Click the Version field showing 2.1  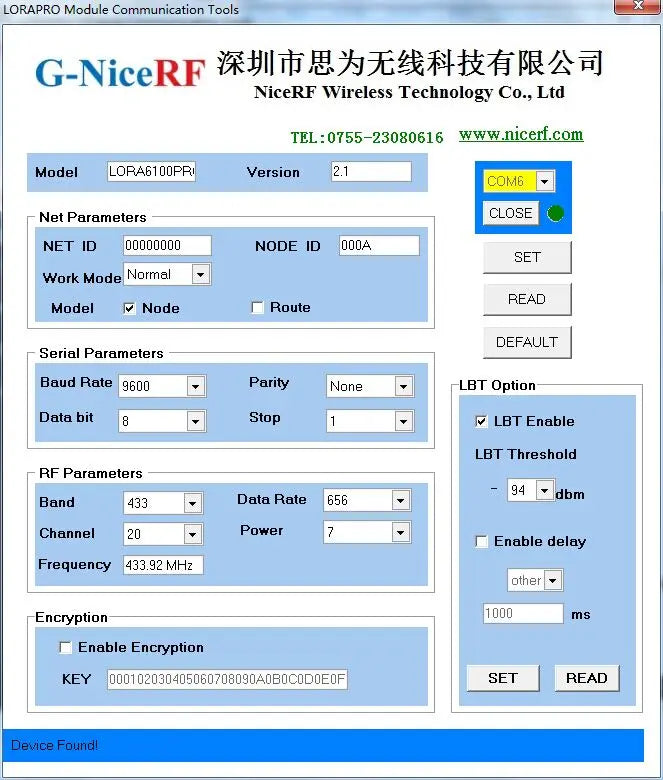[371, 172]
